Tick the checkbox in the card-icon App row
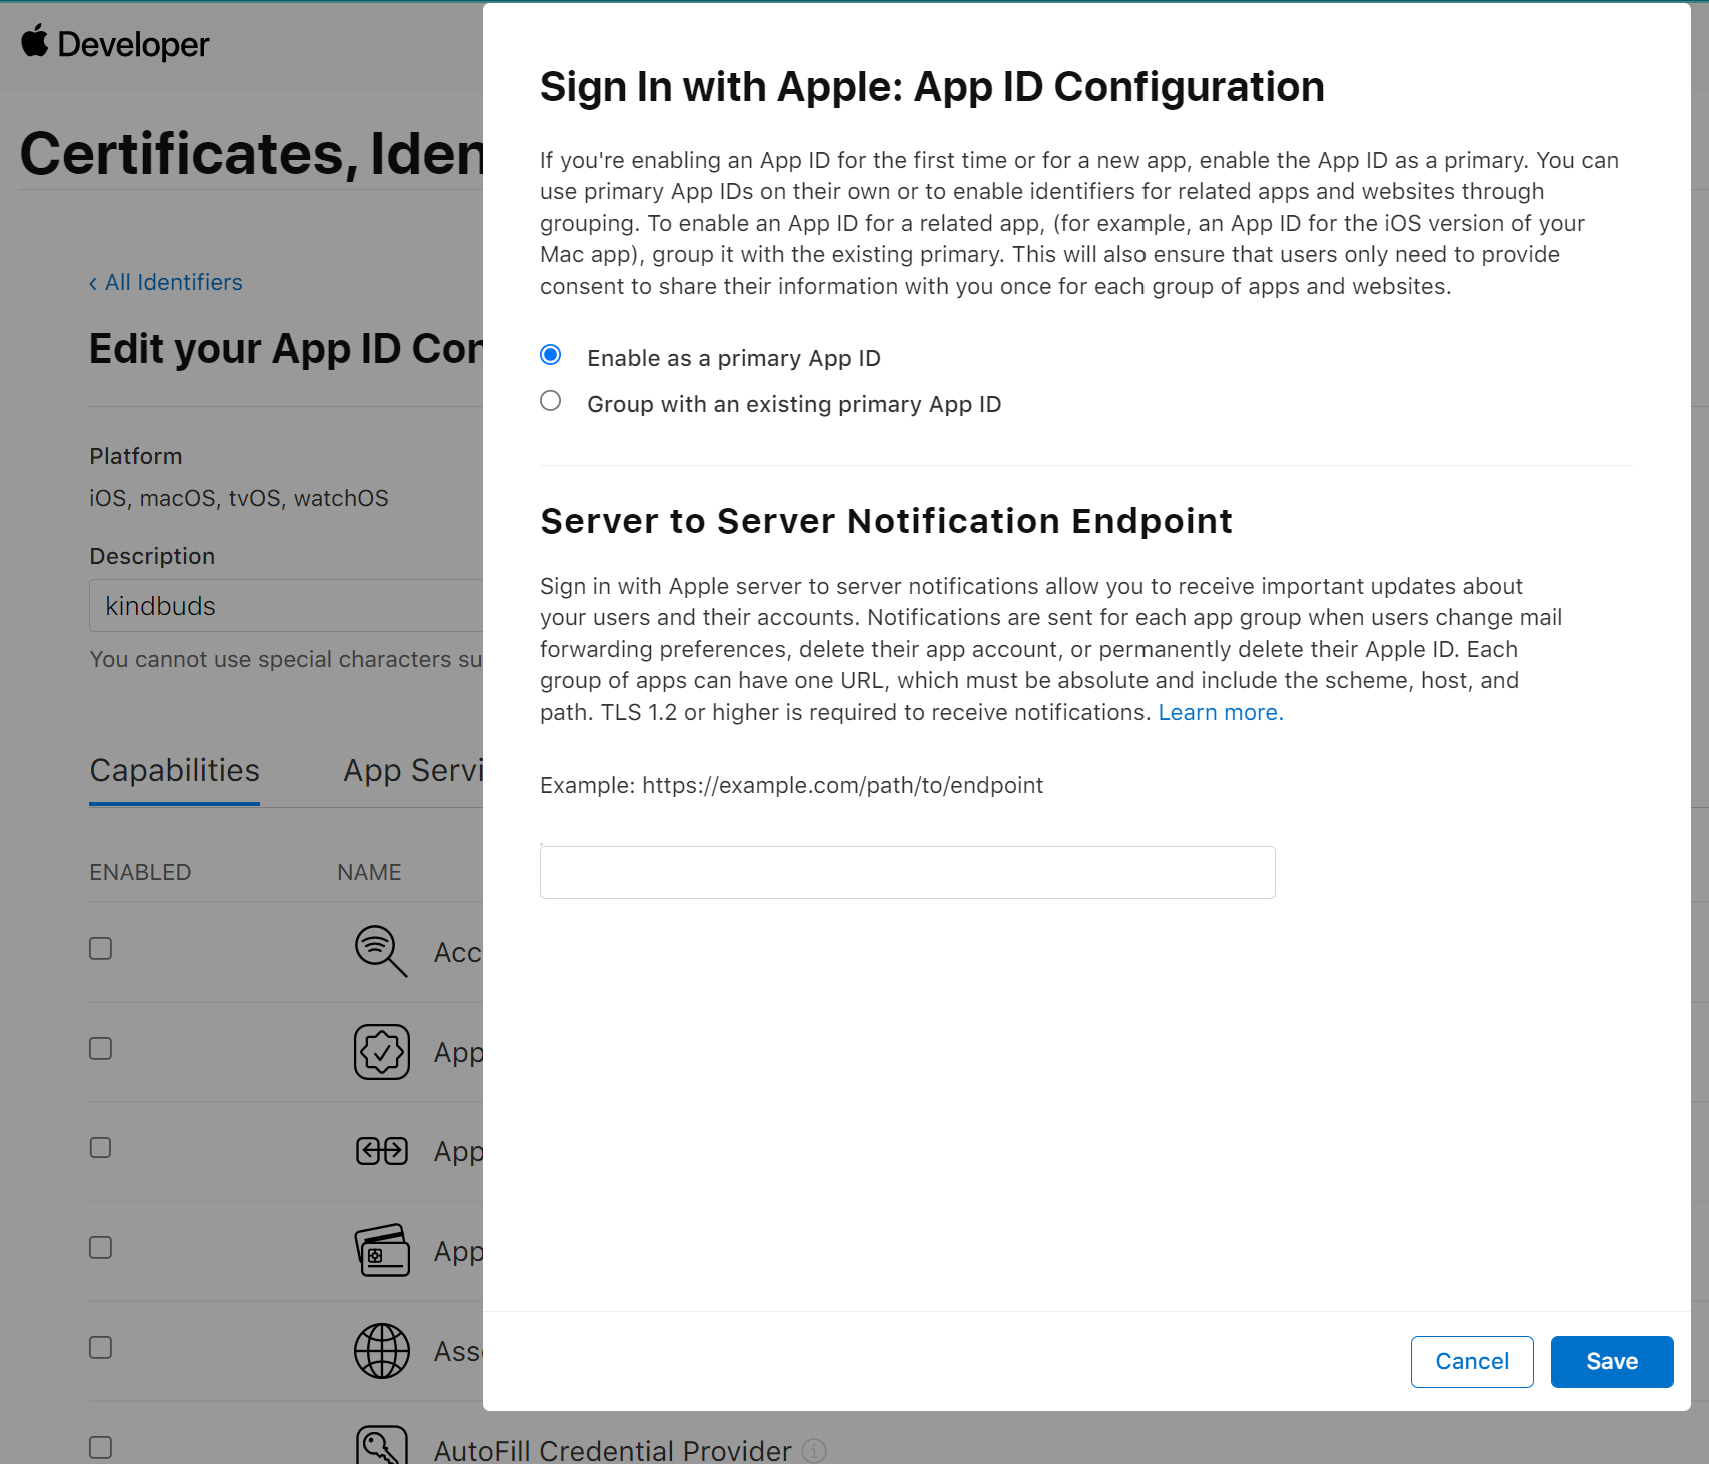 point(100,1247)
